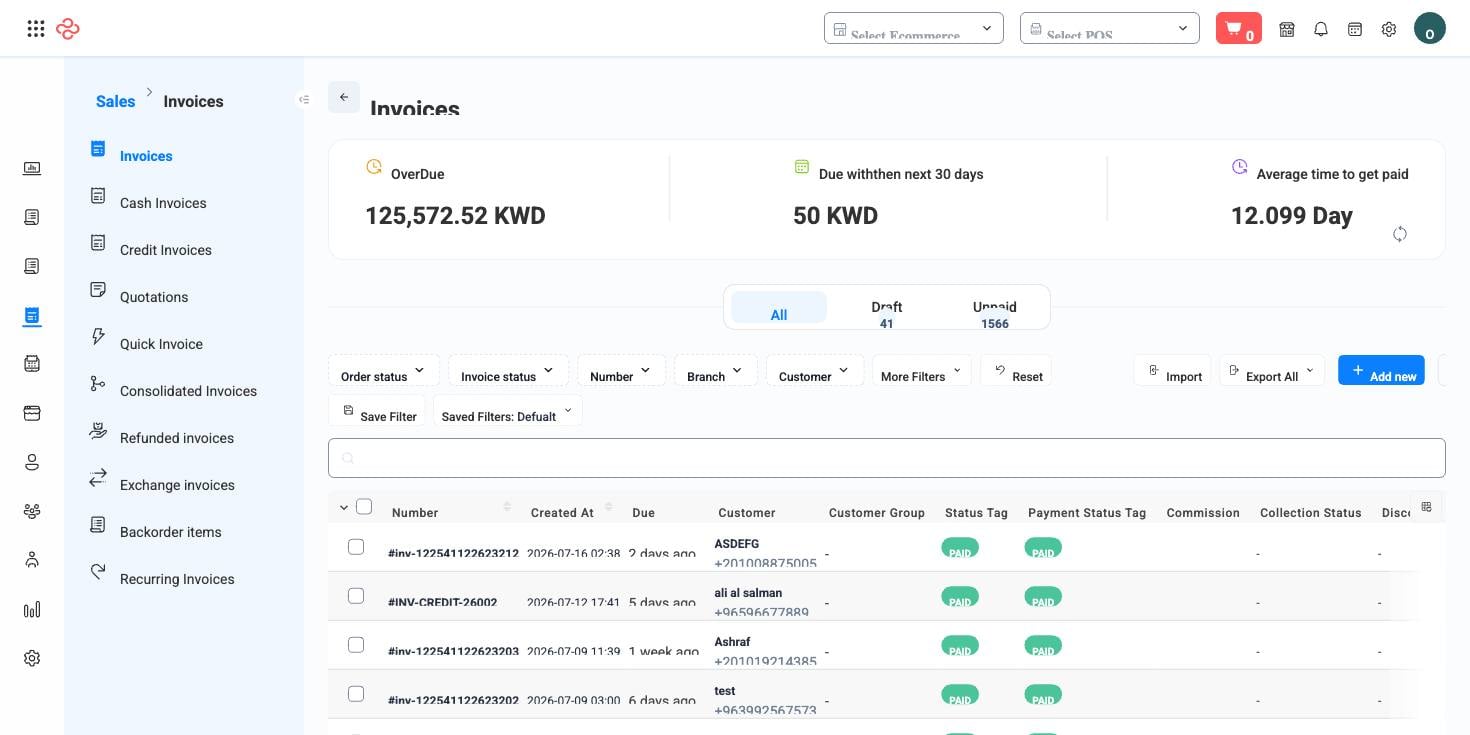Open the shopping cart icon
Viewport: 1470px width, 735px height.
tap(1238, 28)
